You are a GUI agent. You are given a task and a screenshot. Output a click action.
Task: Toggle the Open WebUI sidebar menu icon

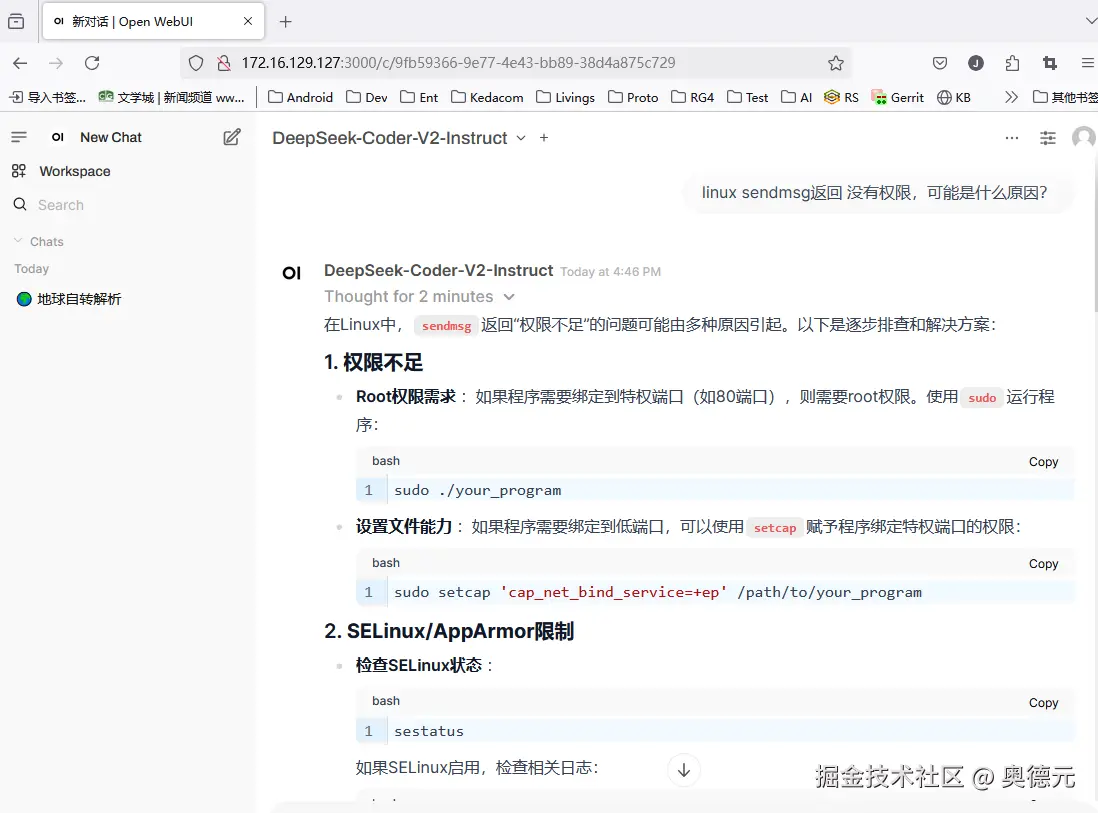point(19,137)
